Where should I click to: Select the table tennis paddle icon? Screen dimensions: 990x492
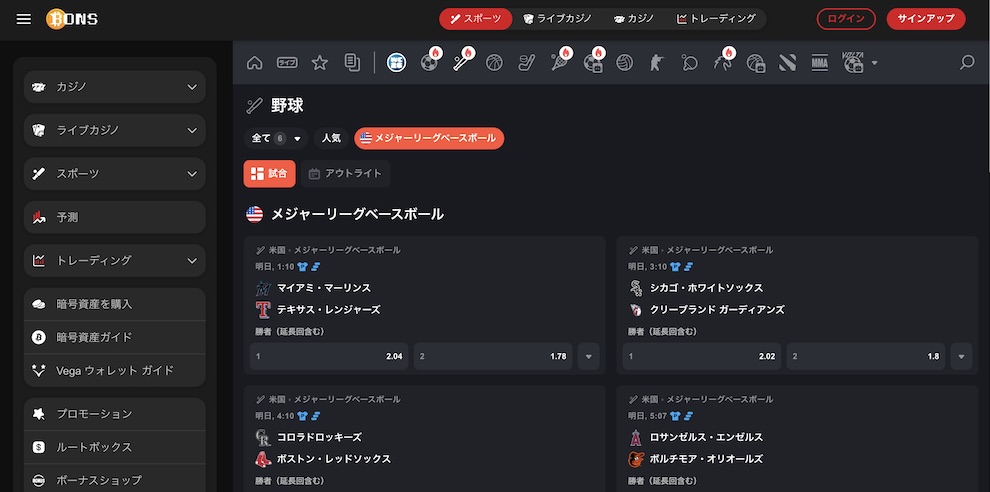pos(689,63)
